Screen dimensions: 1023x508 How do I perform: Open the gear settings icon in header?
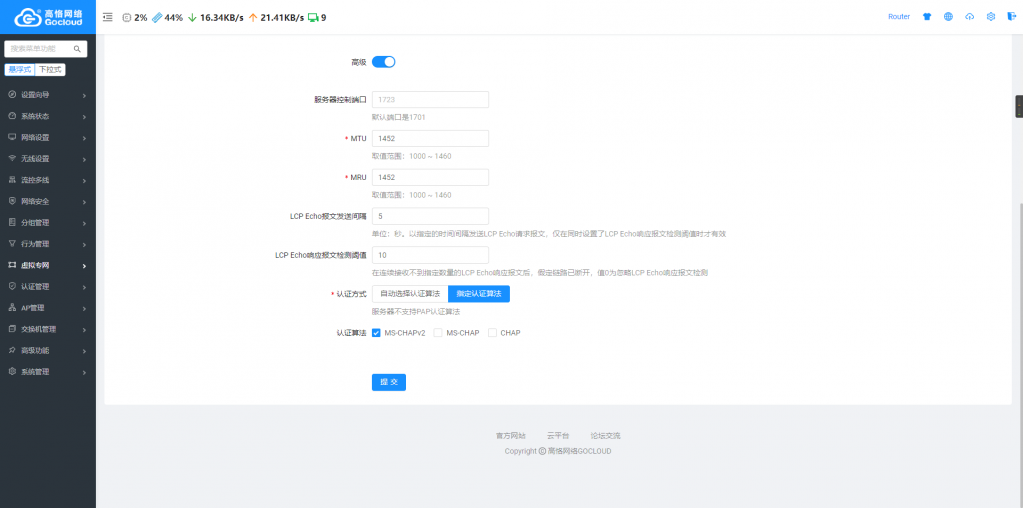pos(990,17)
